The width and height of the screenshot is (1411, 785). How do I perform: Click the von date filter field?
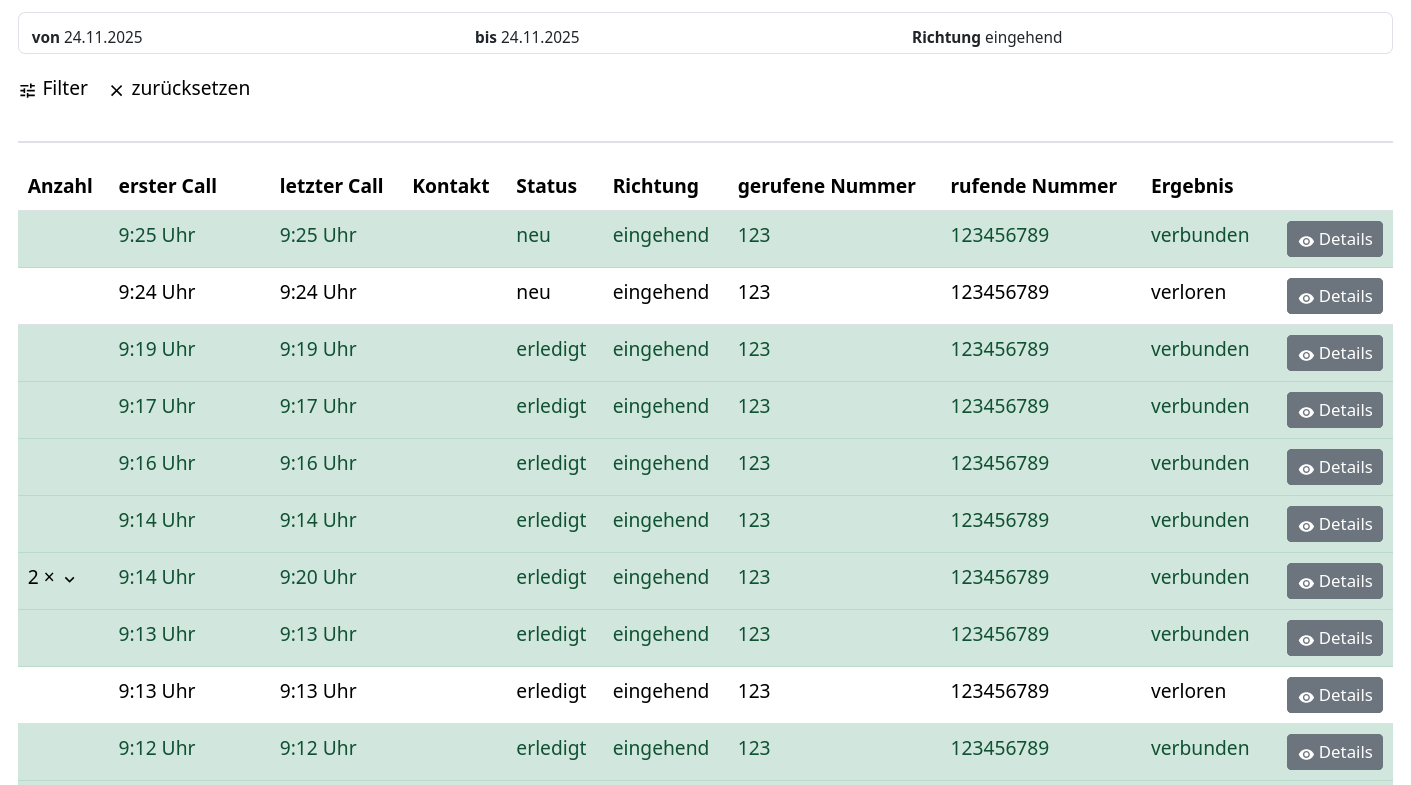click(87, 38)
